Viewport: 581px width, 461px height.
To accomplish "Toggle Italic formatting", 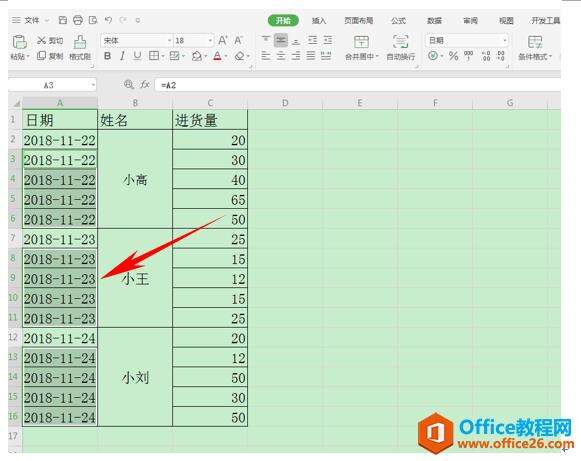I will click(x=122, y=56).
